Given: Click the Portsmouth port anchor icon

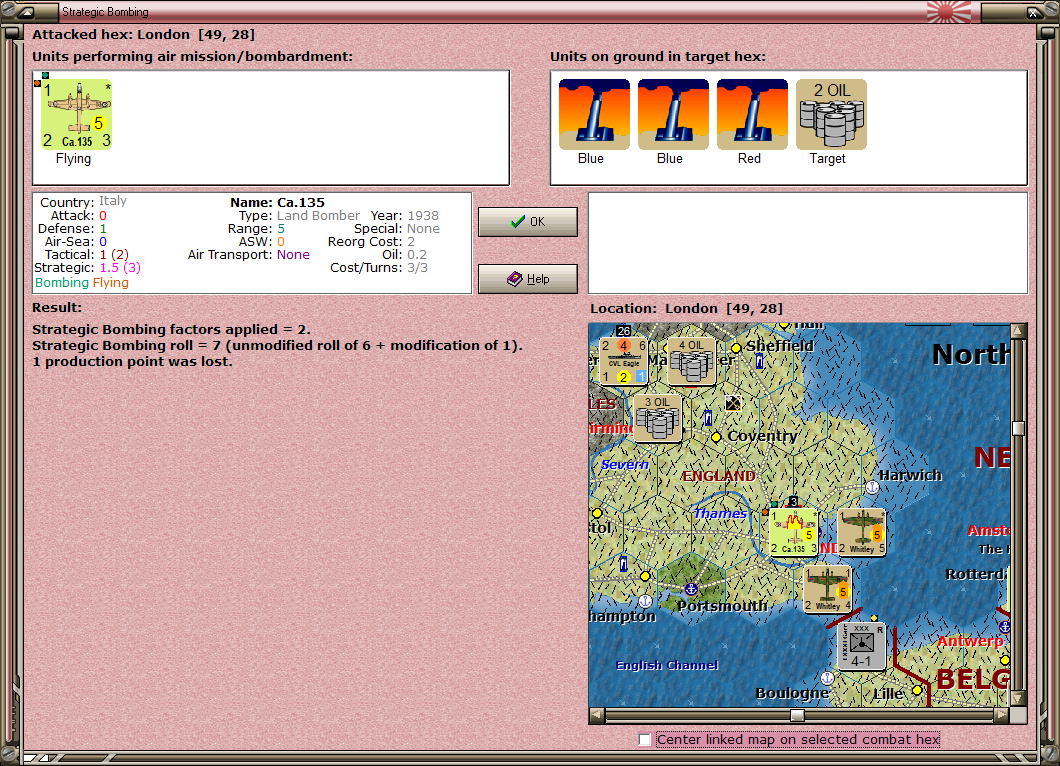Looking at the screenshot, I should click(691, 590).
